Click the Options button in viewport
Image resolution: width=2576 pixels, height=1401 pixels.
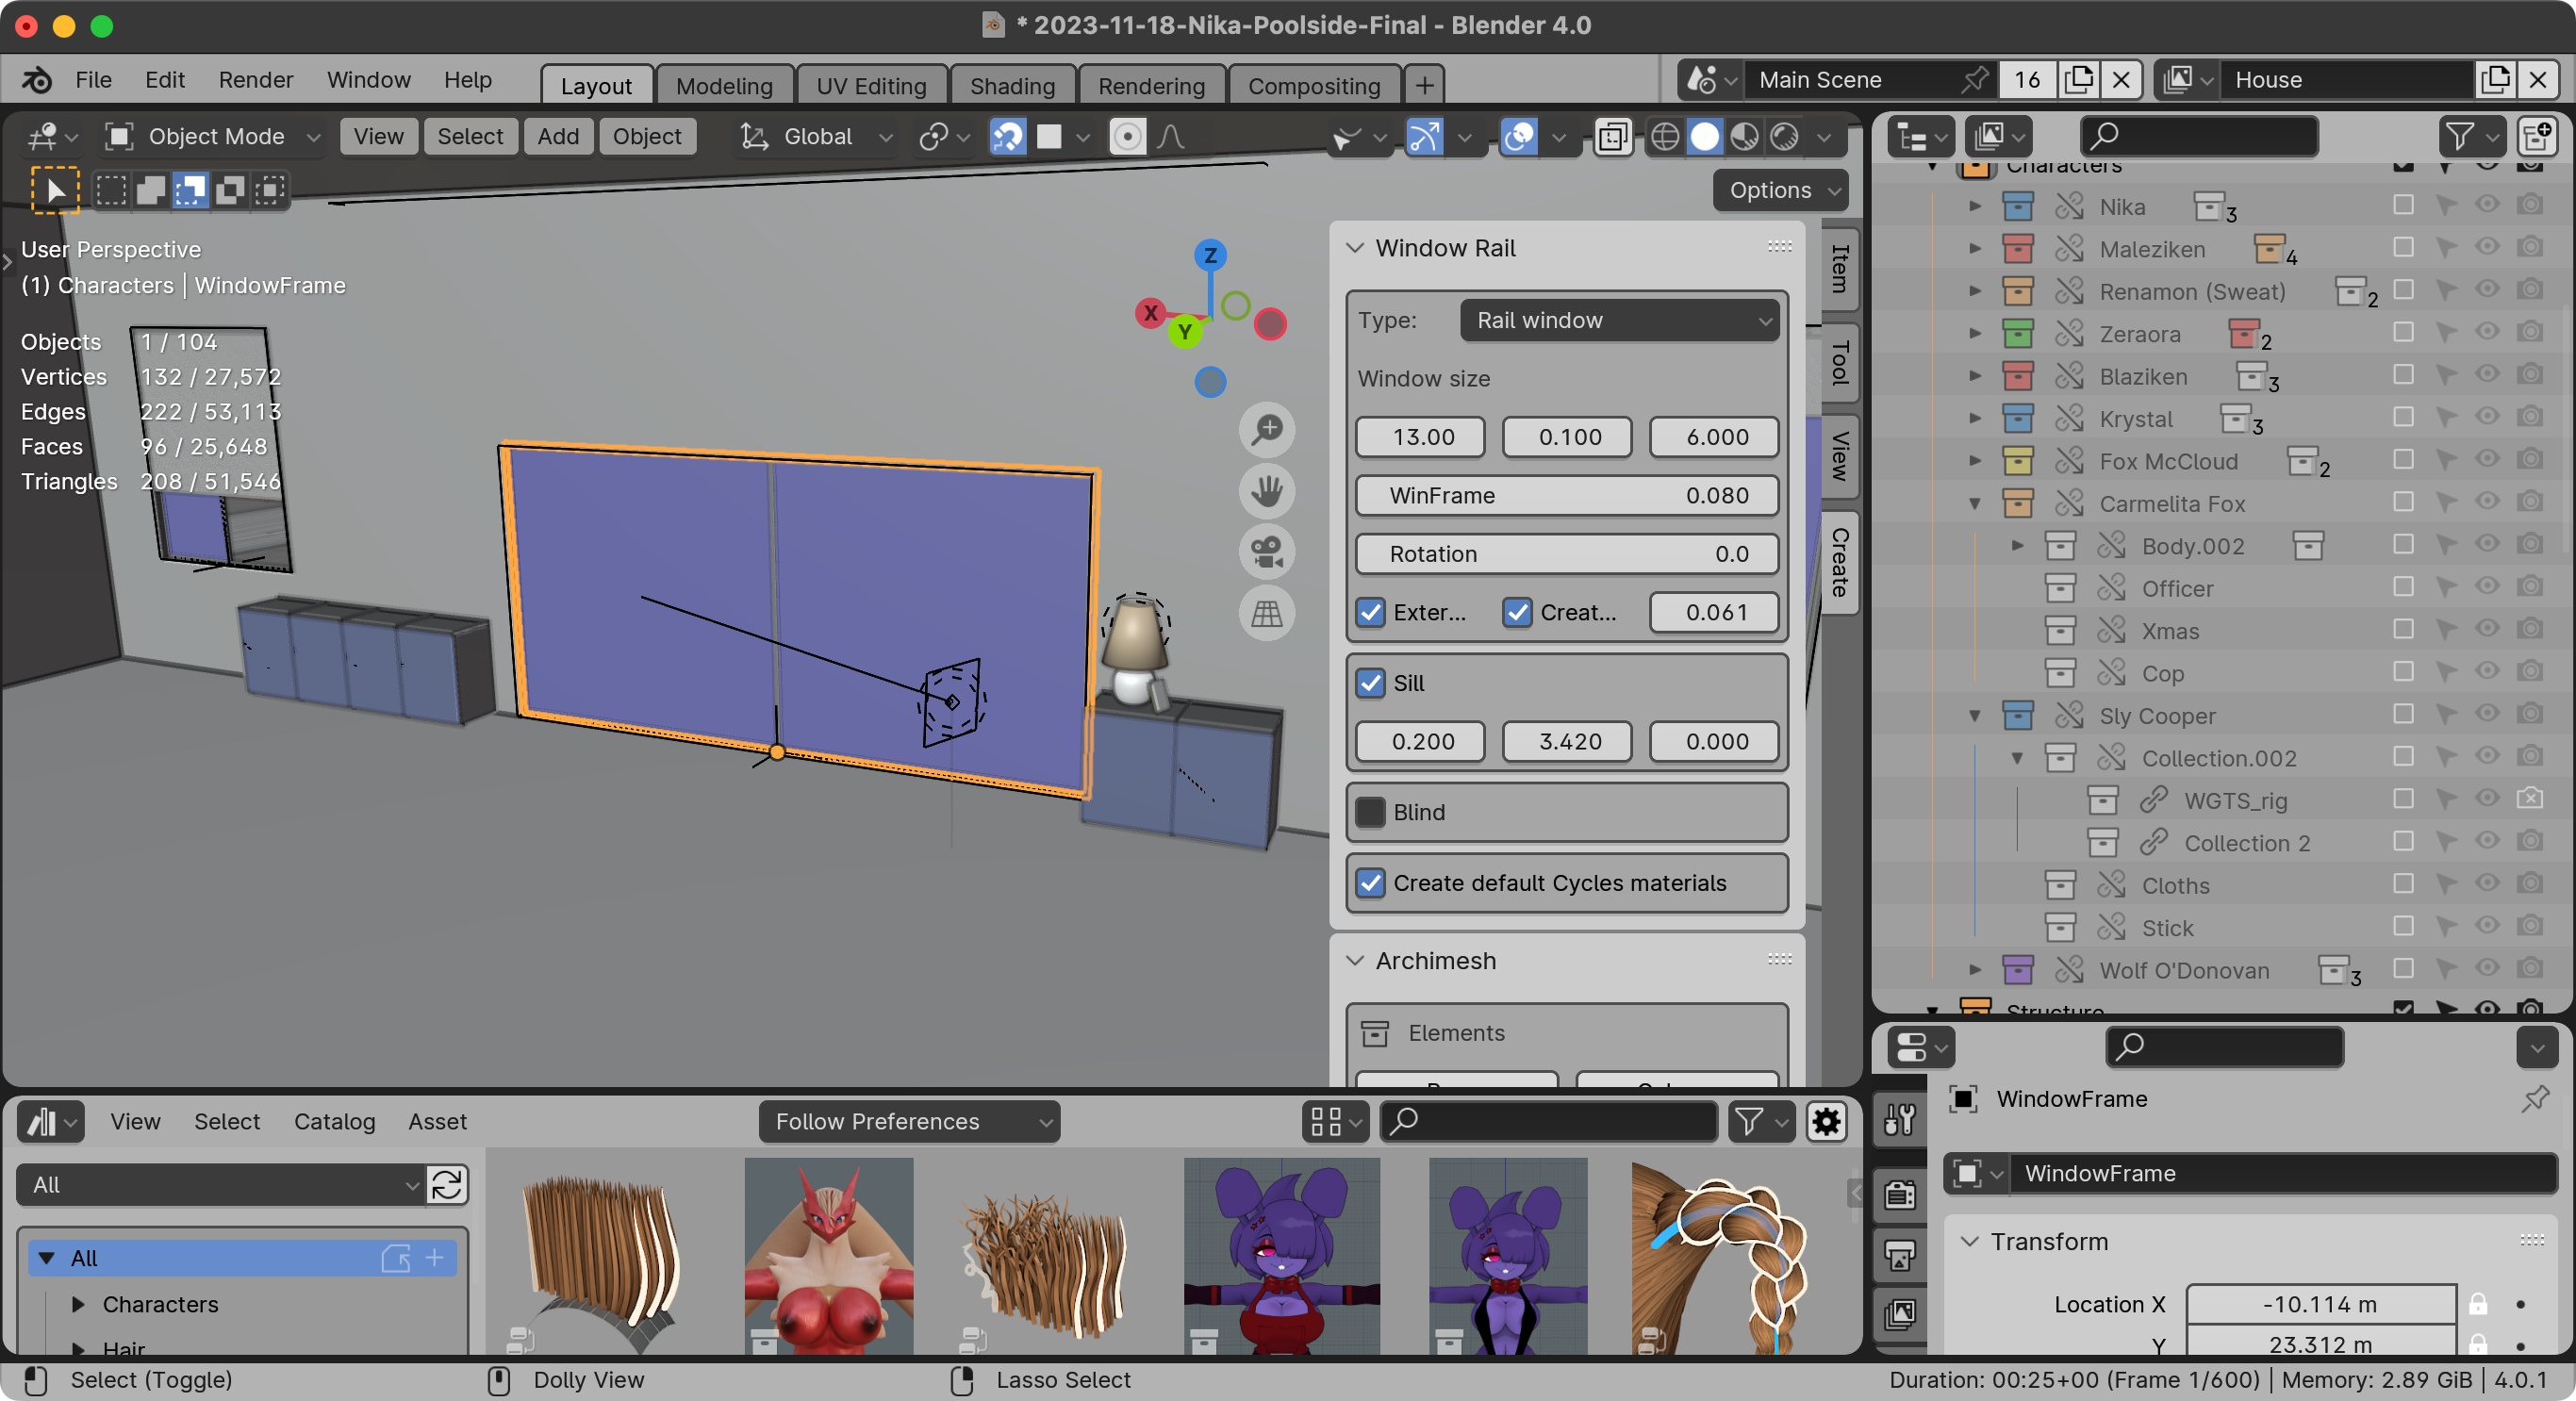pos(1781,190)
